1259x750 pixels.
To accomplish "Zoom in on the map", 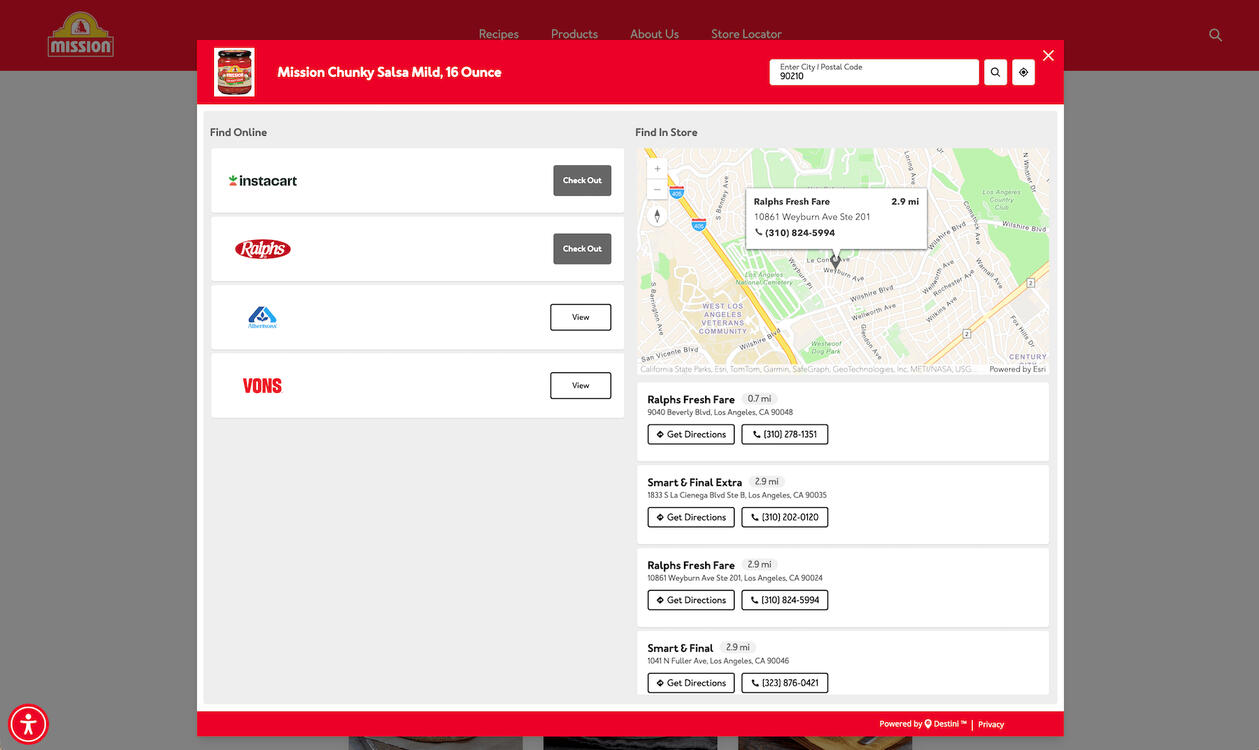I will point(657,169).
